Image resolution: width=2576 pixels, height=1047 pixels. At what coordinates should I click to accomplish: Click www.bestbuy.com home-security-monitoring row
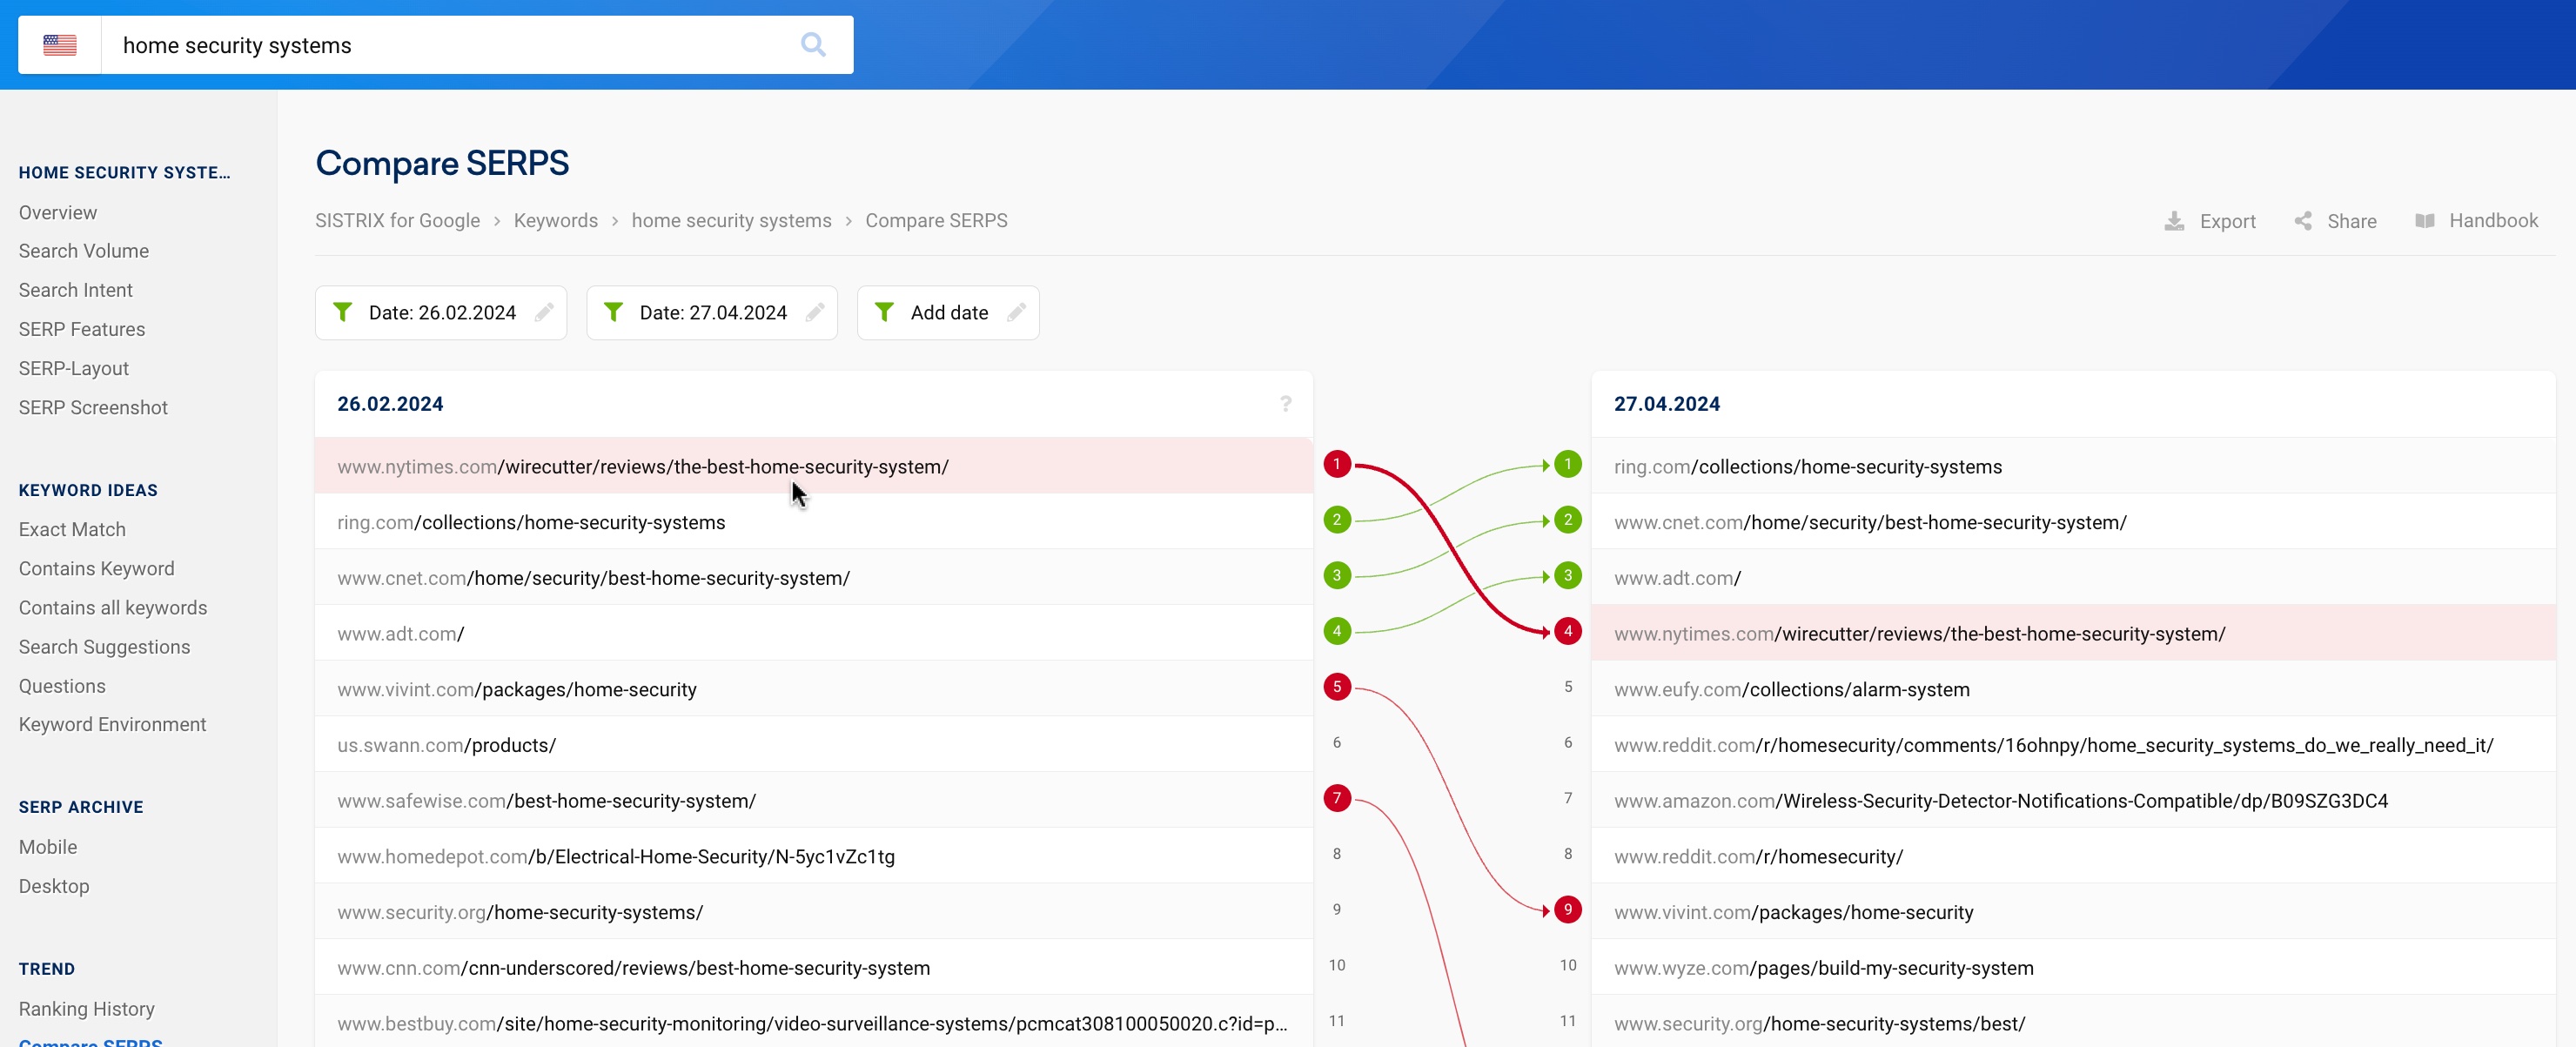(814, 1022)
